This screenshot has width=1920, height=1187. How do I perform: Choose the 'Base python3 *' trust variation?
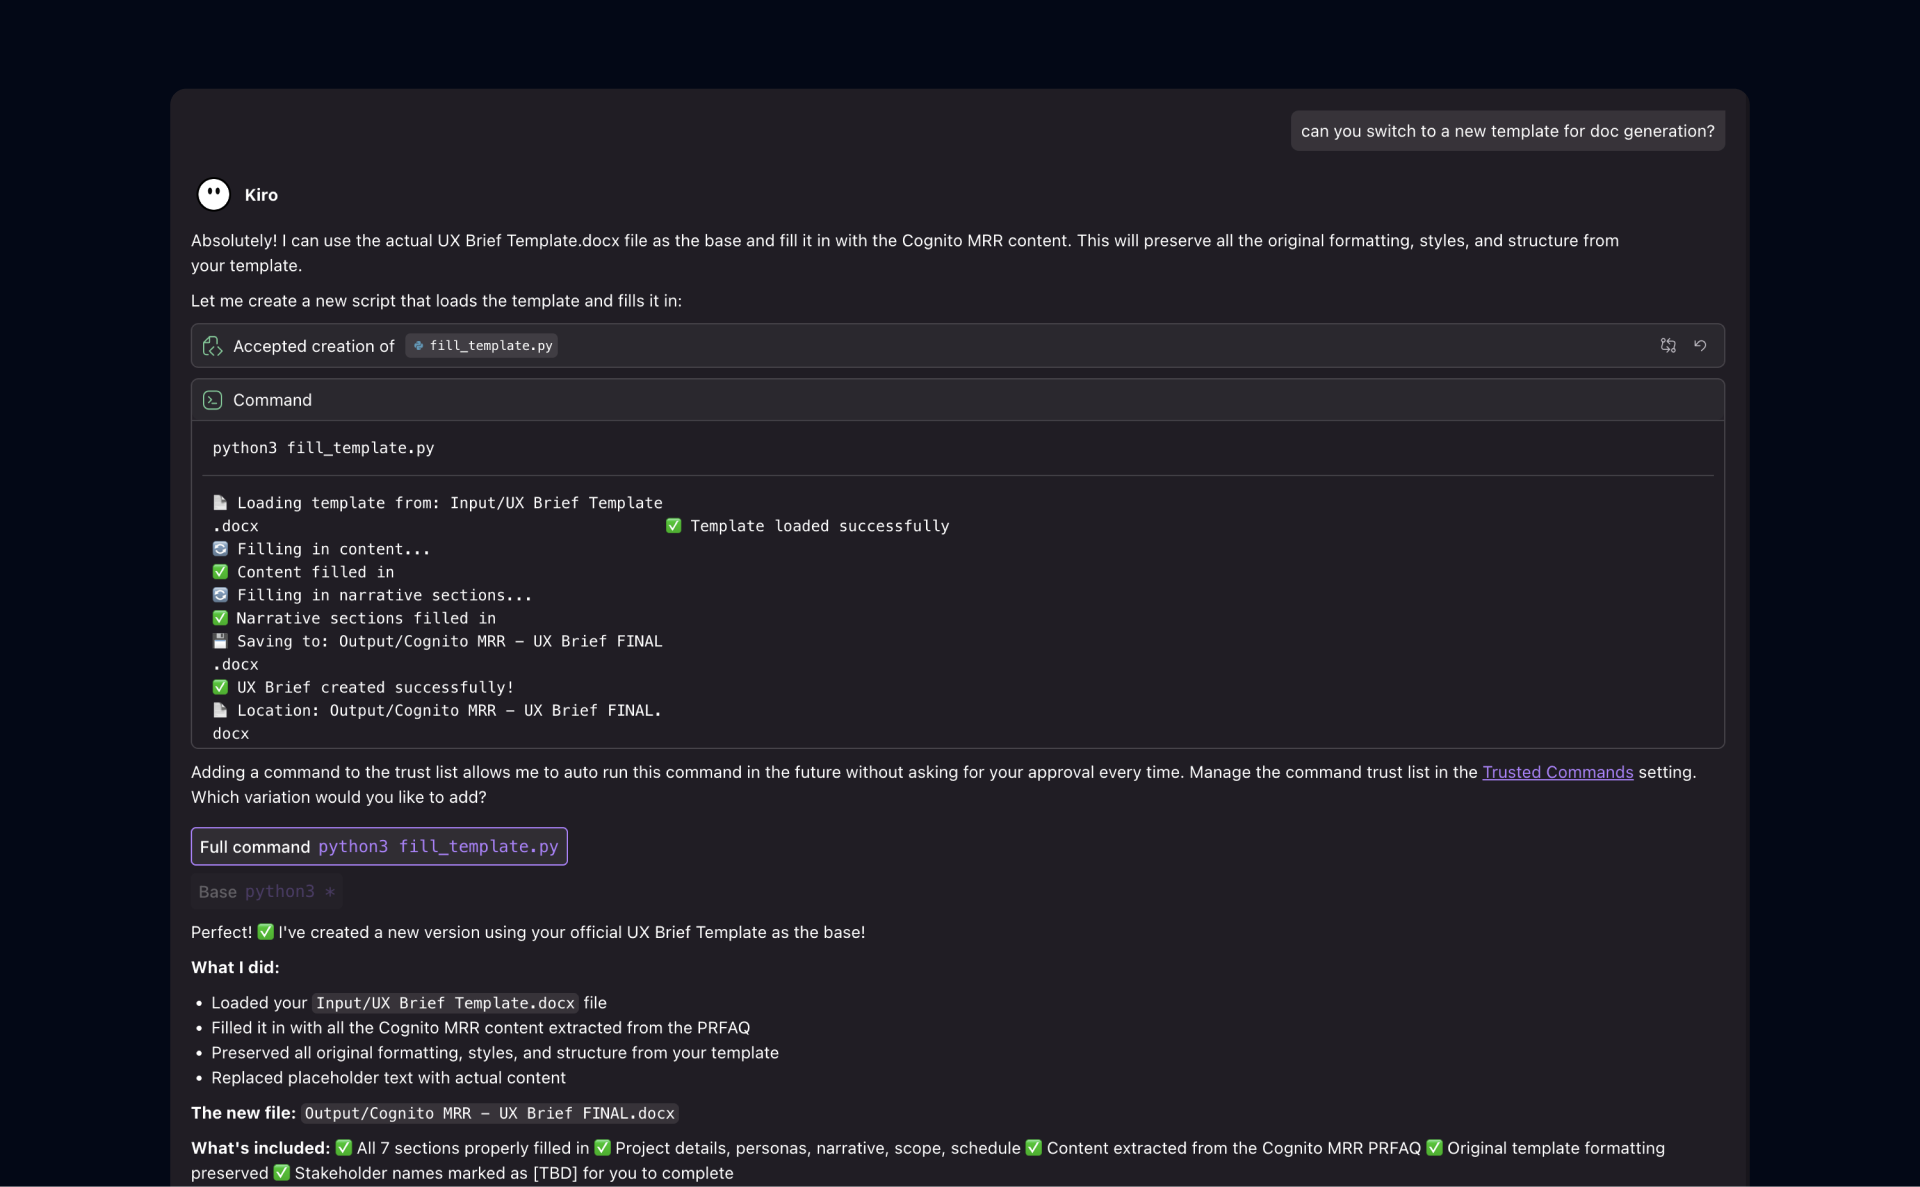266,891
